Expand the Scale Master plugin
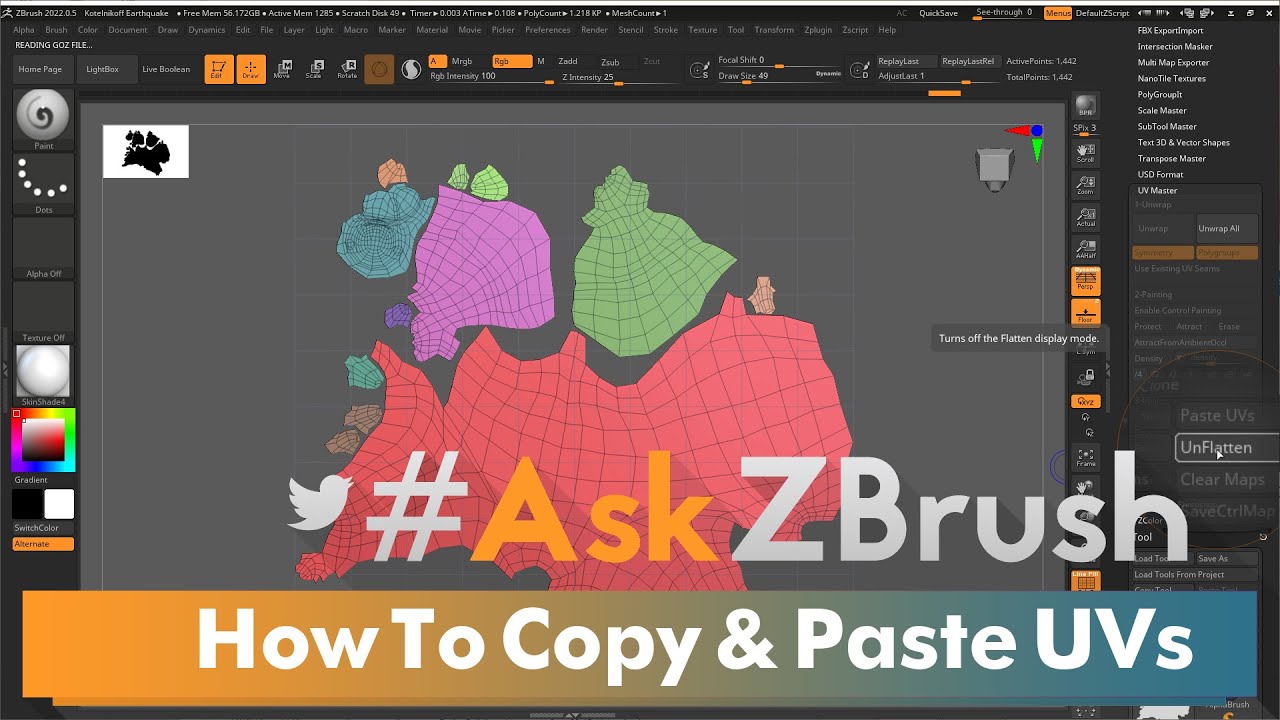The image size is (1280, 720). click(x=1162, y=110)
